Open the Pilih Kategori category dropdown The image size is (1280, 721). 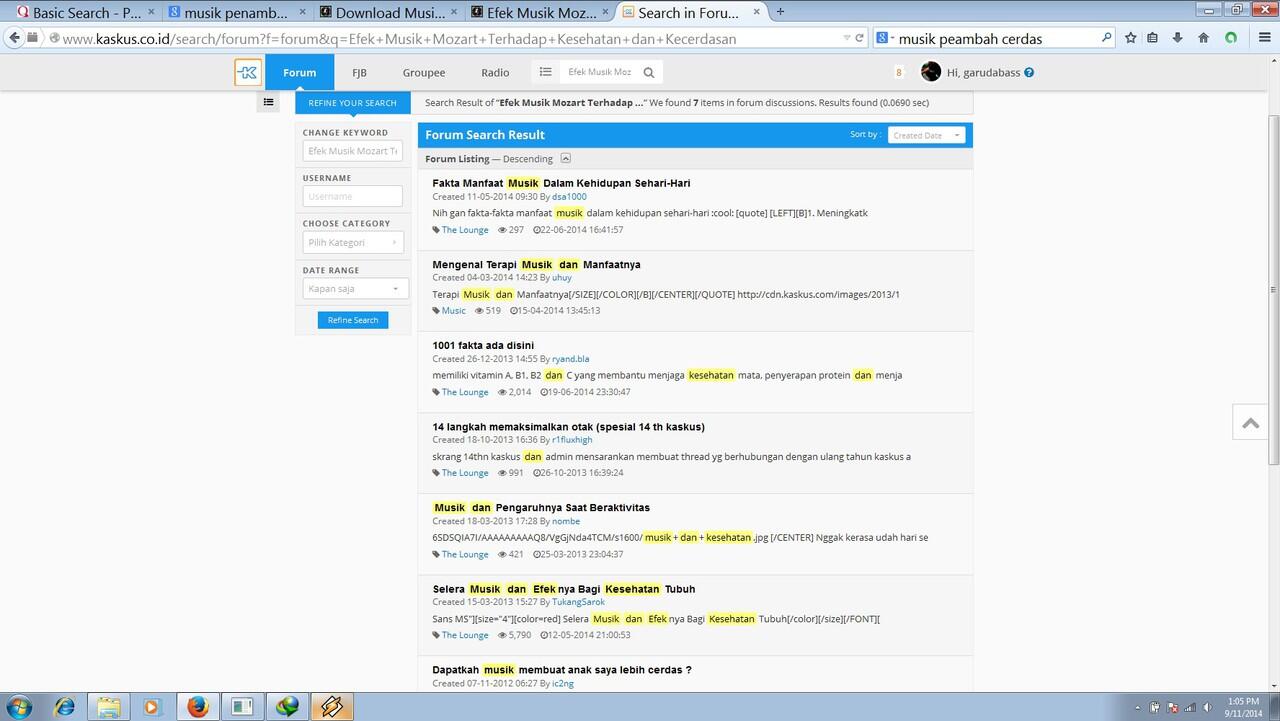(x=353, y=242)
